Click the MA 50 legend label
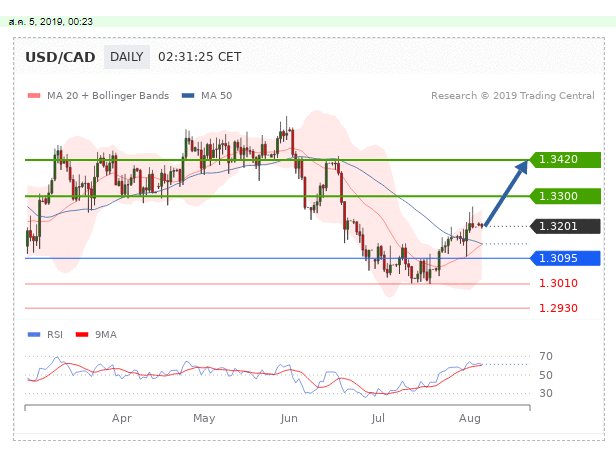The image size is (616, 449). (x=216, y=96)
